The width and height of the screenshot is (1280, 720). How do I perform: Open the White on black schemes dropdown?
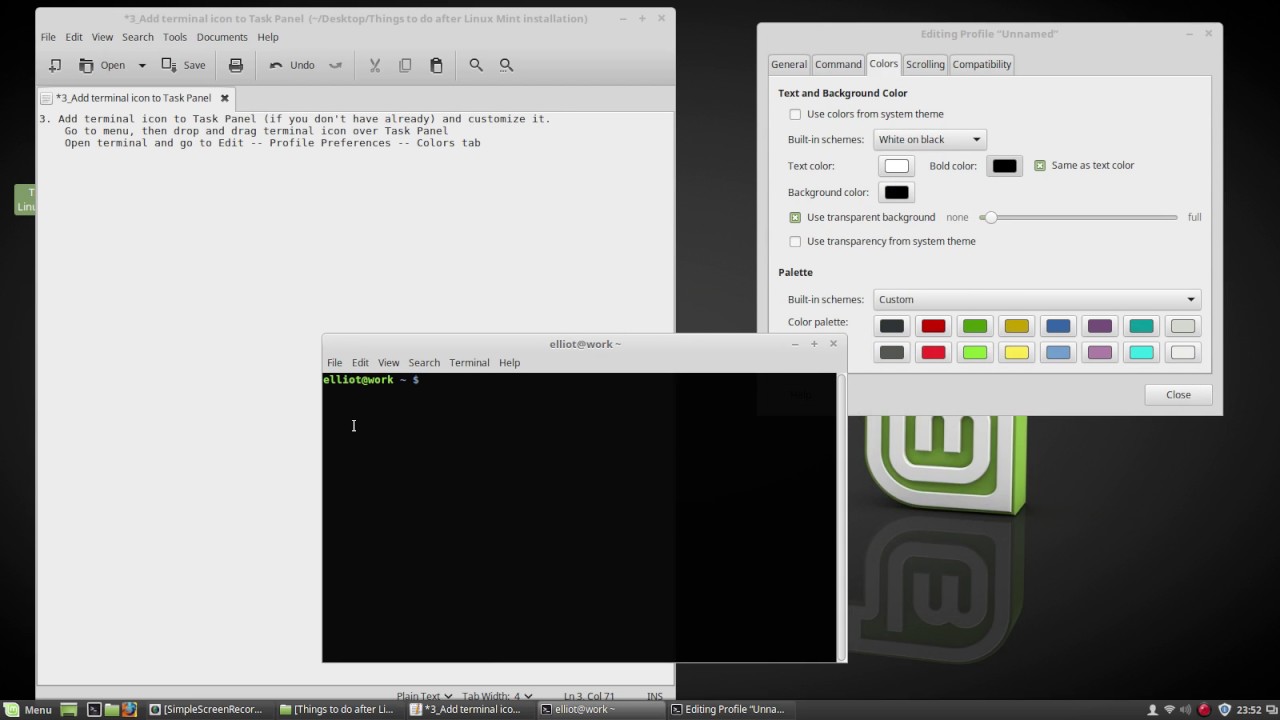tap(930, 139)
